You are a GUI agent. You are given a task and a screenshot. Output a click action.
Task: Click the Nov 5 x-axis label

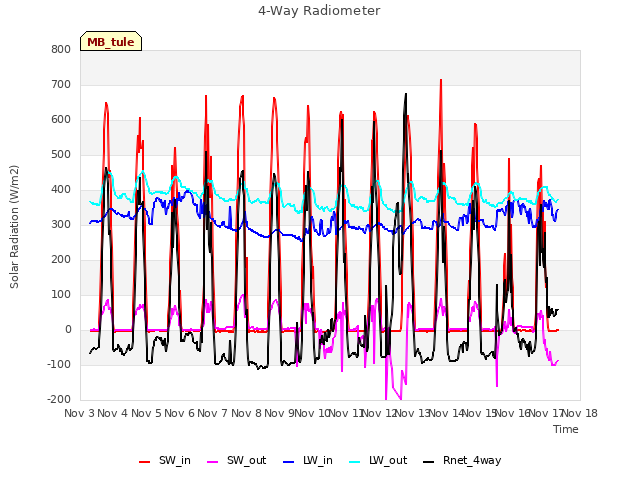coord(146,413)
